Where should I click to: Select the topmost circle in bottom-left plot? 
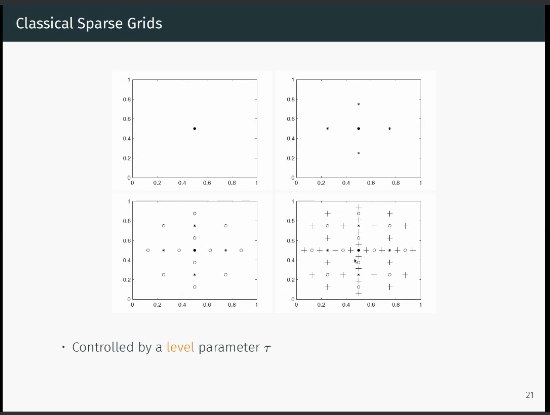tap(195, 213)
